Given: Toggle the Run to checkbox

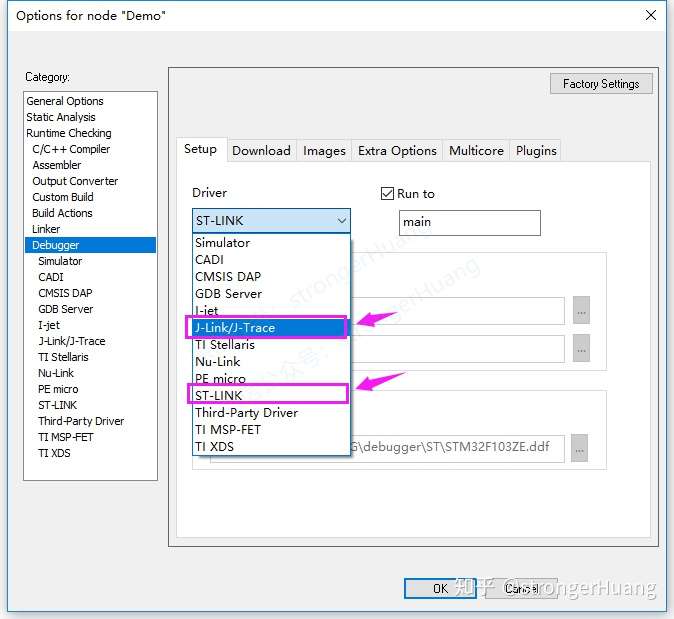Looking at the screenshot, I should coord(387,193).
